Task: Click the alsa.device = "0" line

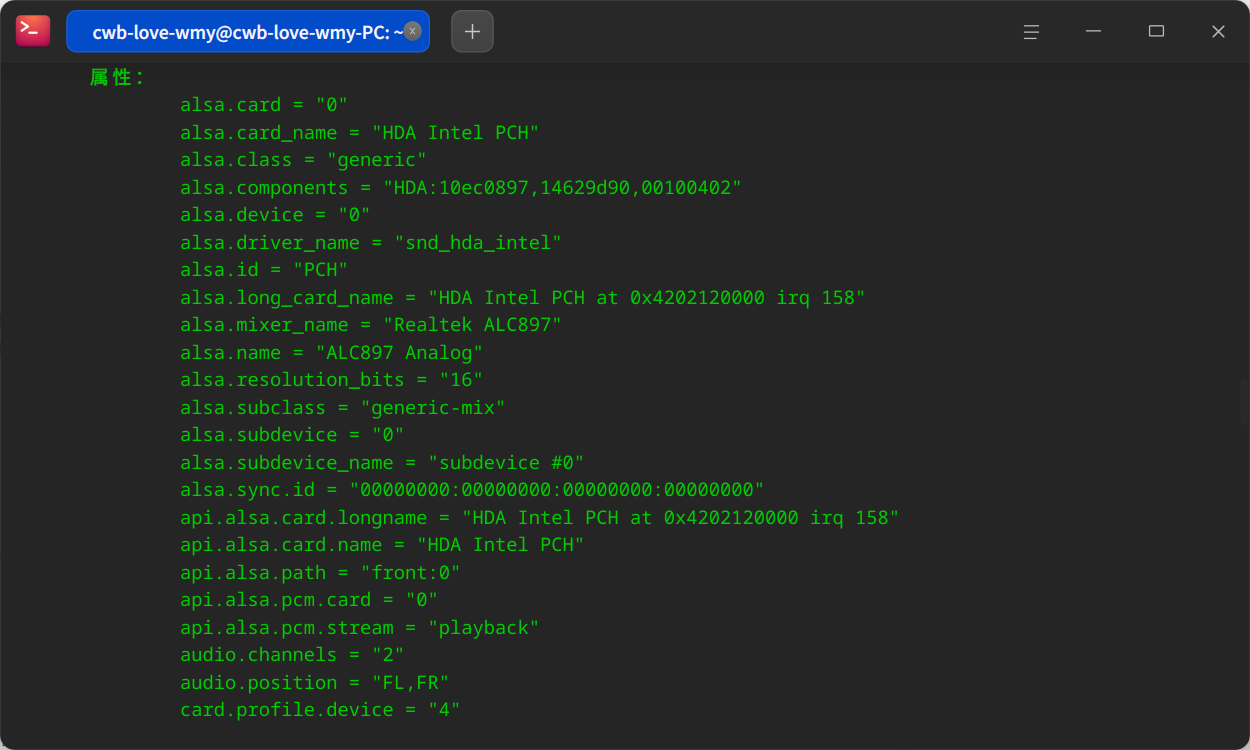Action: click(x=276, y=215)
